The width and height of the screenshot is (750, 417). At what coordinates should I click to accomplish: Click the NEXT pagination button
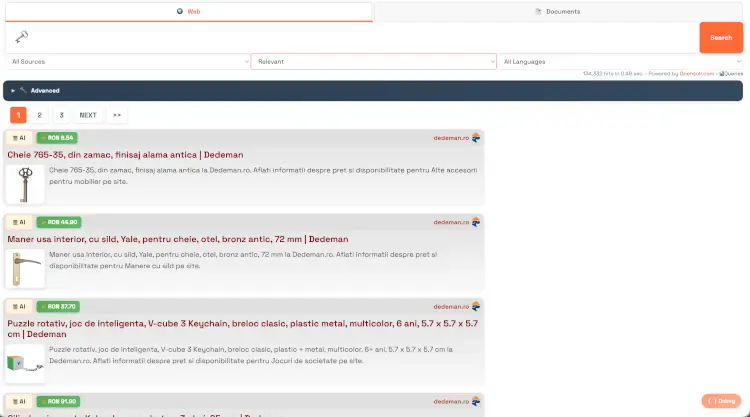click(x=88, y=115)
